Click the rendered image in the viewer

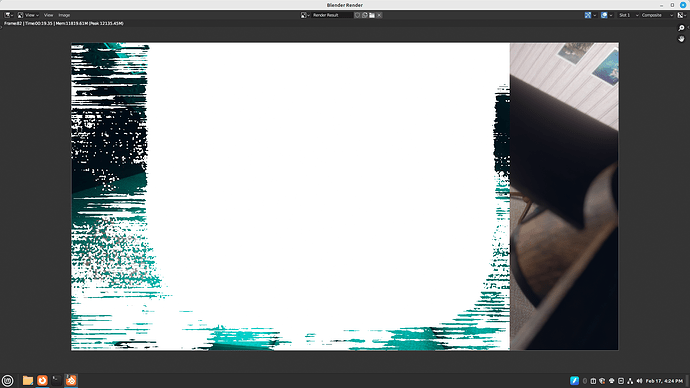[x=345, y=196]
